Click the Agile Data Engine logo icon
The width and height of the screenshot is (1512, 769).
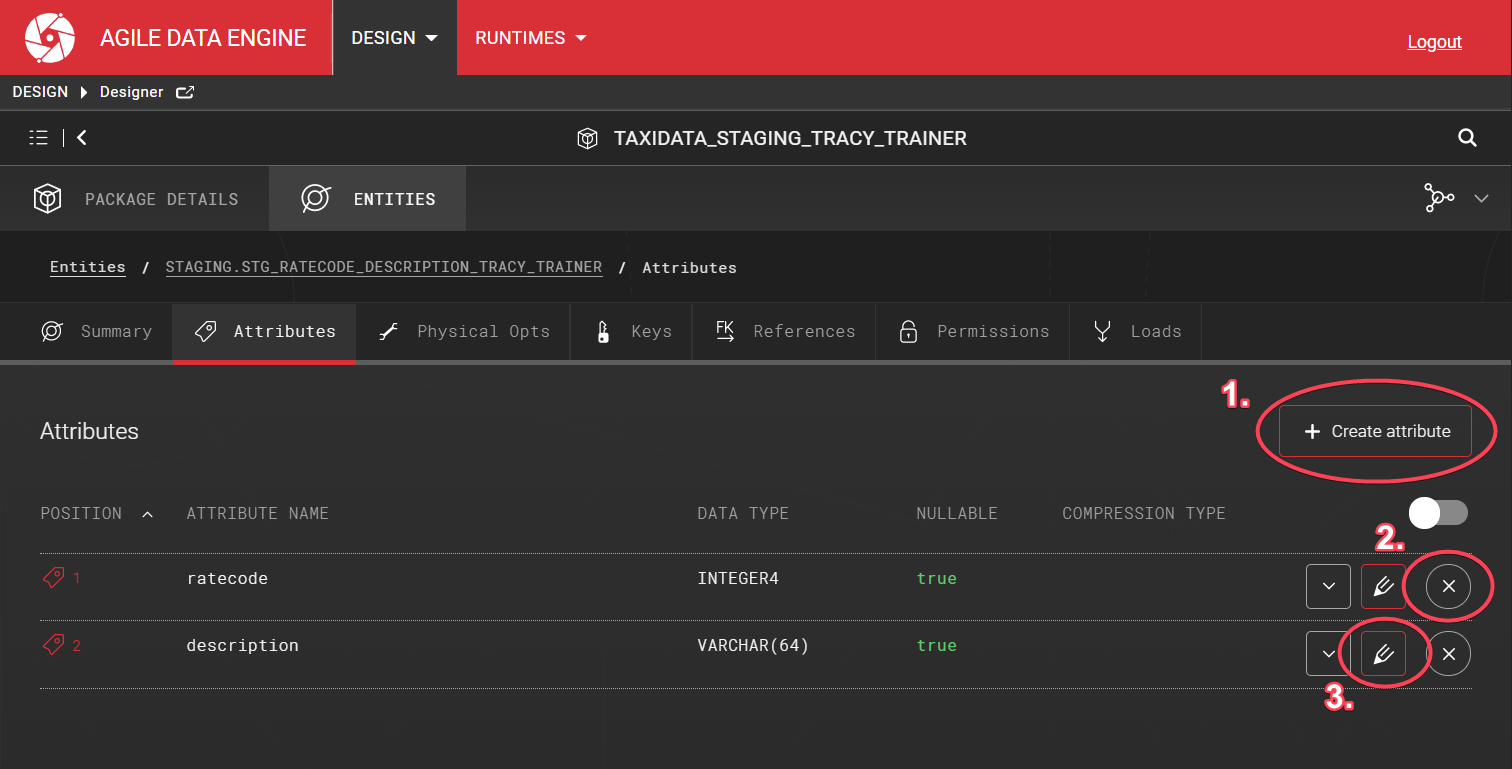click(50, 38)
